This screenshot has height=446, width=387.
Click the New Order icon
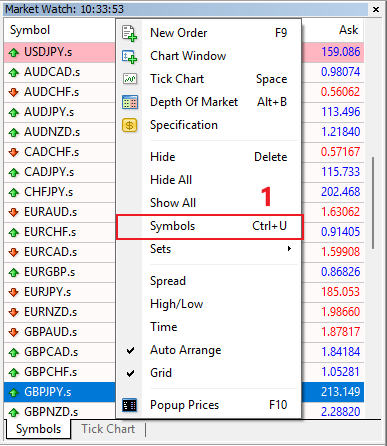tap(129, 33)
